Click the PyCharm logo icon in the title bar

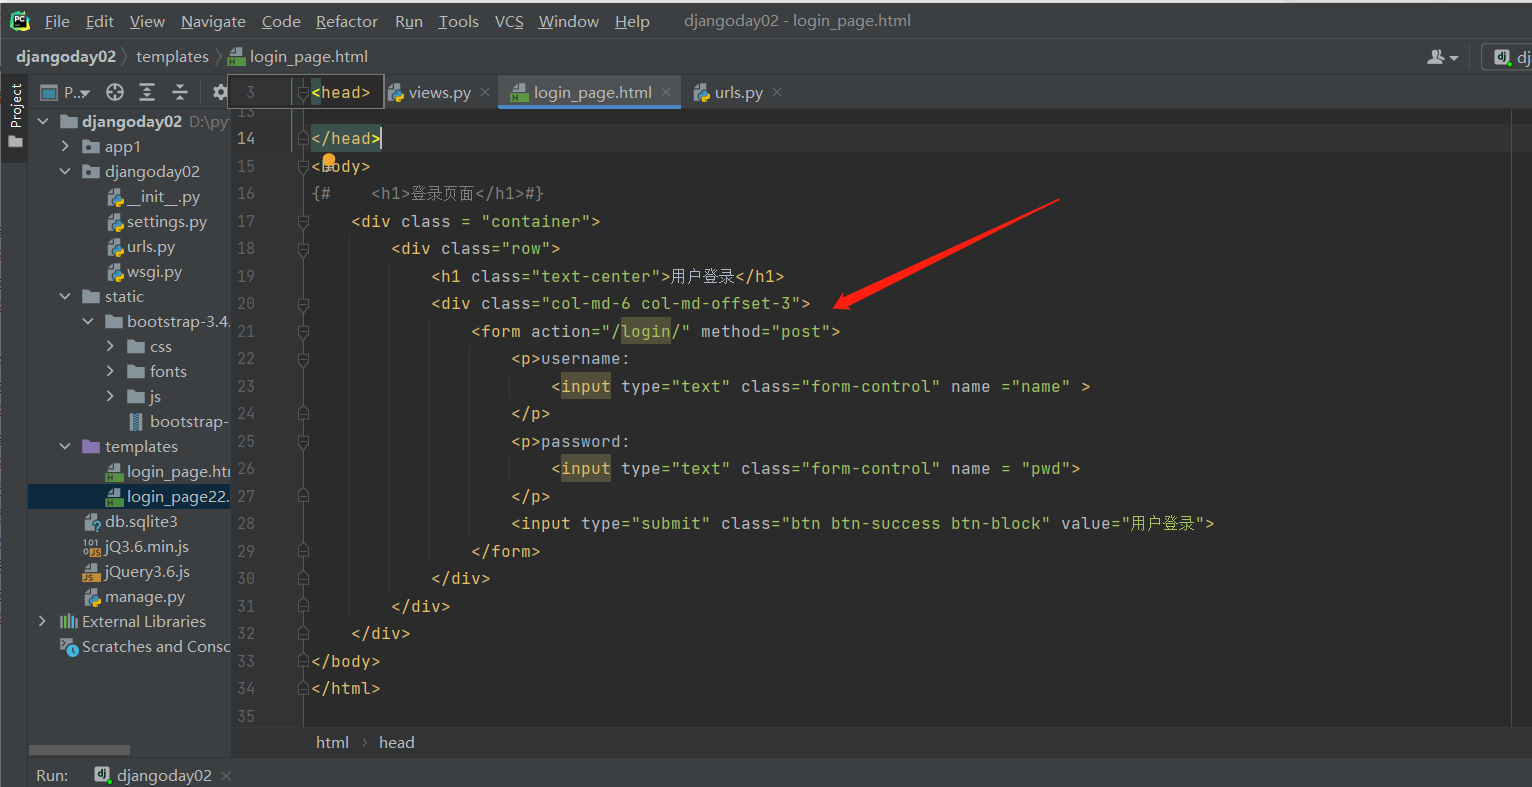tap(19, 21)
